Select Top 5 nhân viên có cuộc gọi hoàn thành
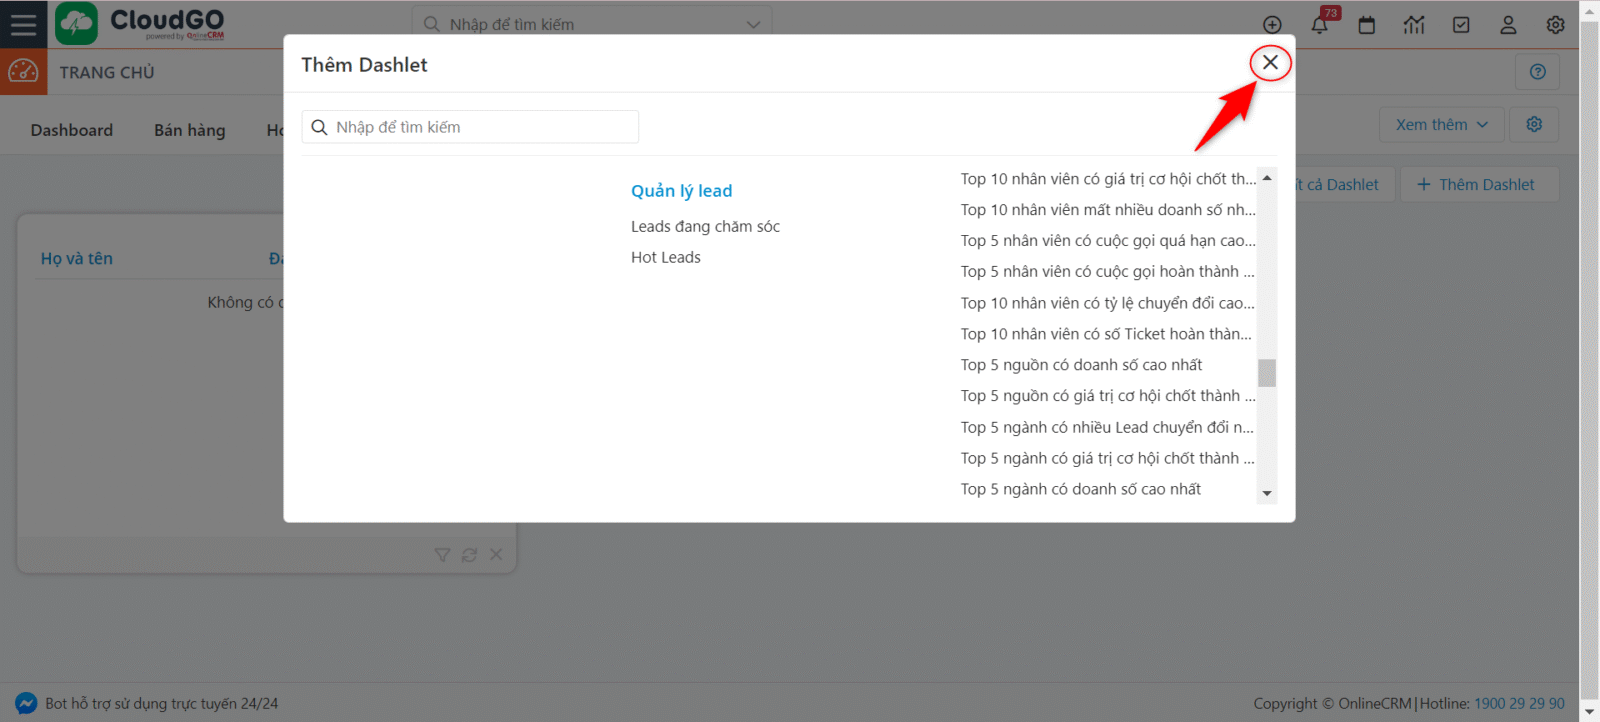The image size is (1600, 722). [1107, 272]
